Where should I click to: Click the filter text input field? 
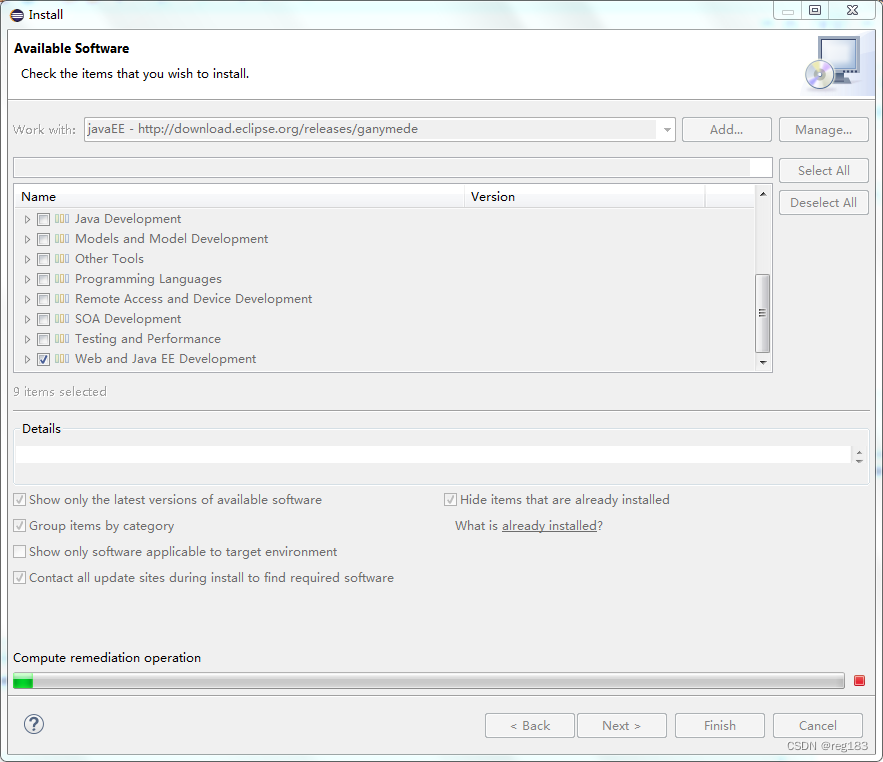point(393,168)
